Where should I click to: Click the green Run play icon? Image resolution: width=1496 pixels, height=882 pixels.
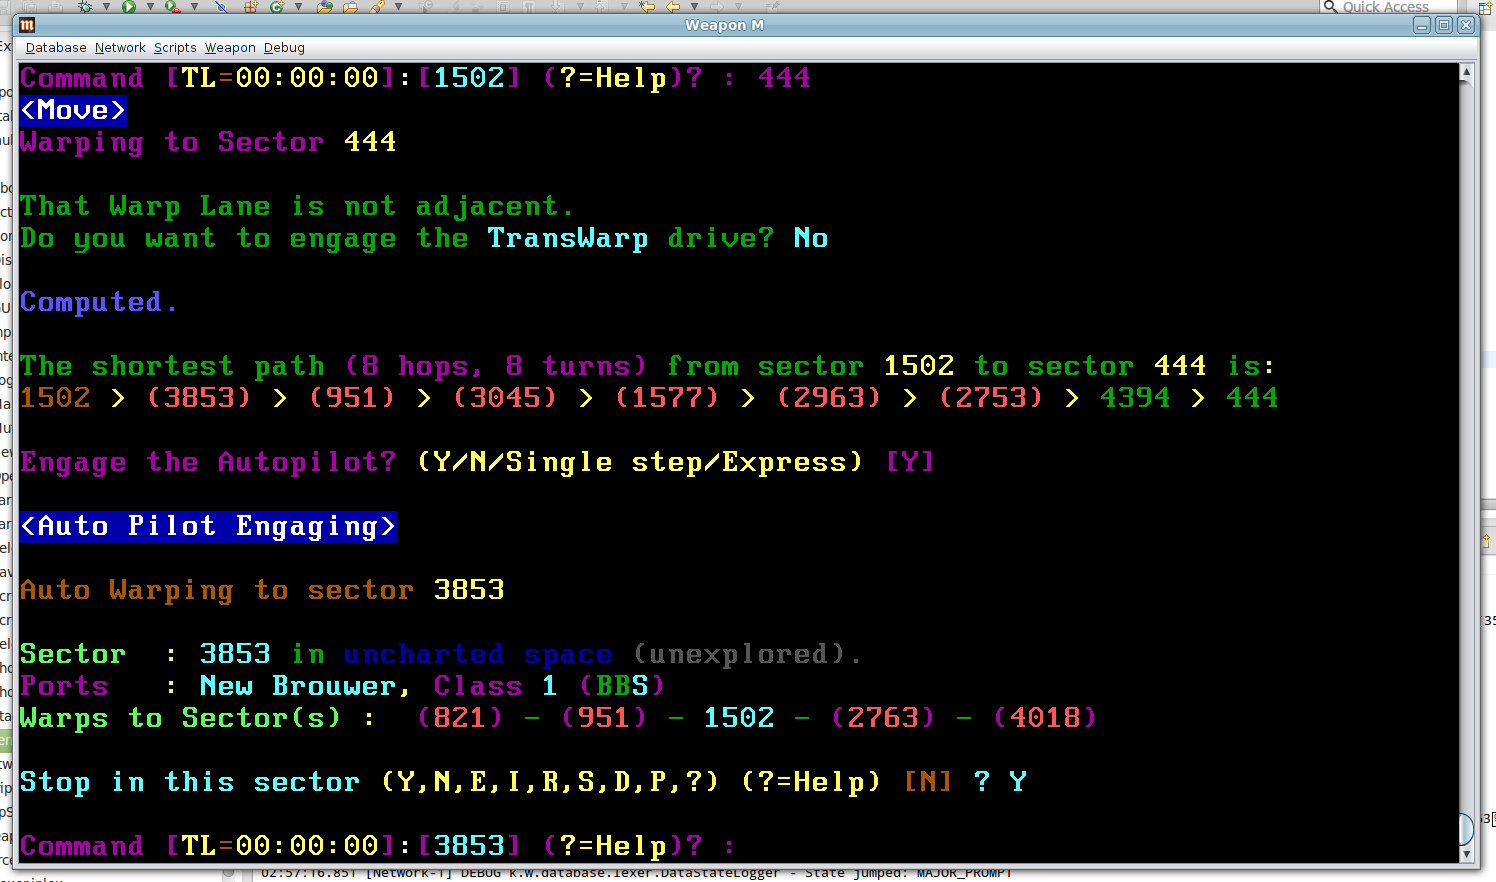(129, 6)
